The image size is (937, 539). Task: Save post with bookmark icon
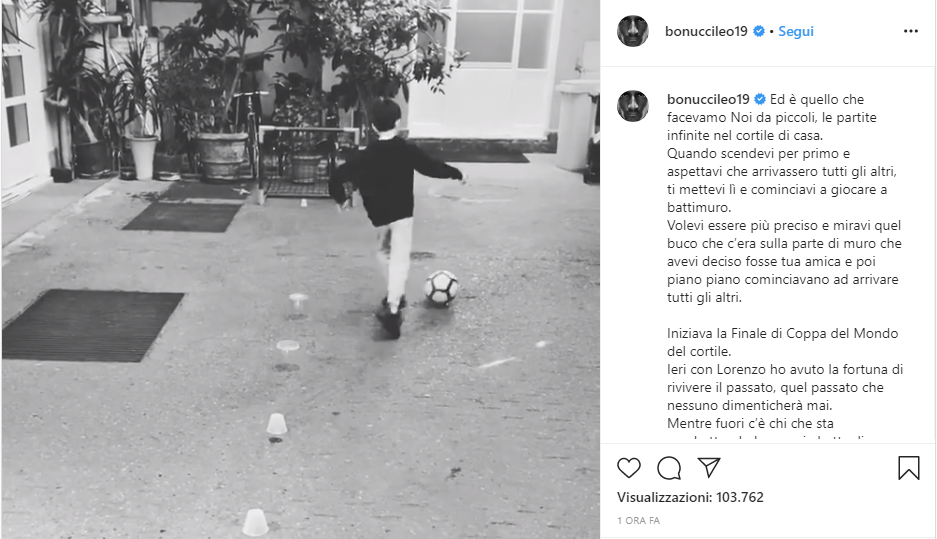click(x=908, y=468)
